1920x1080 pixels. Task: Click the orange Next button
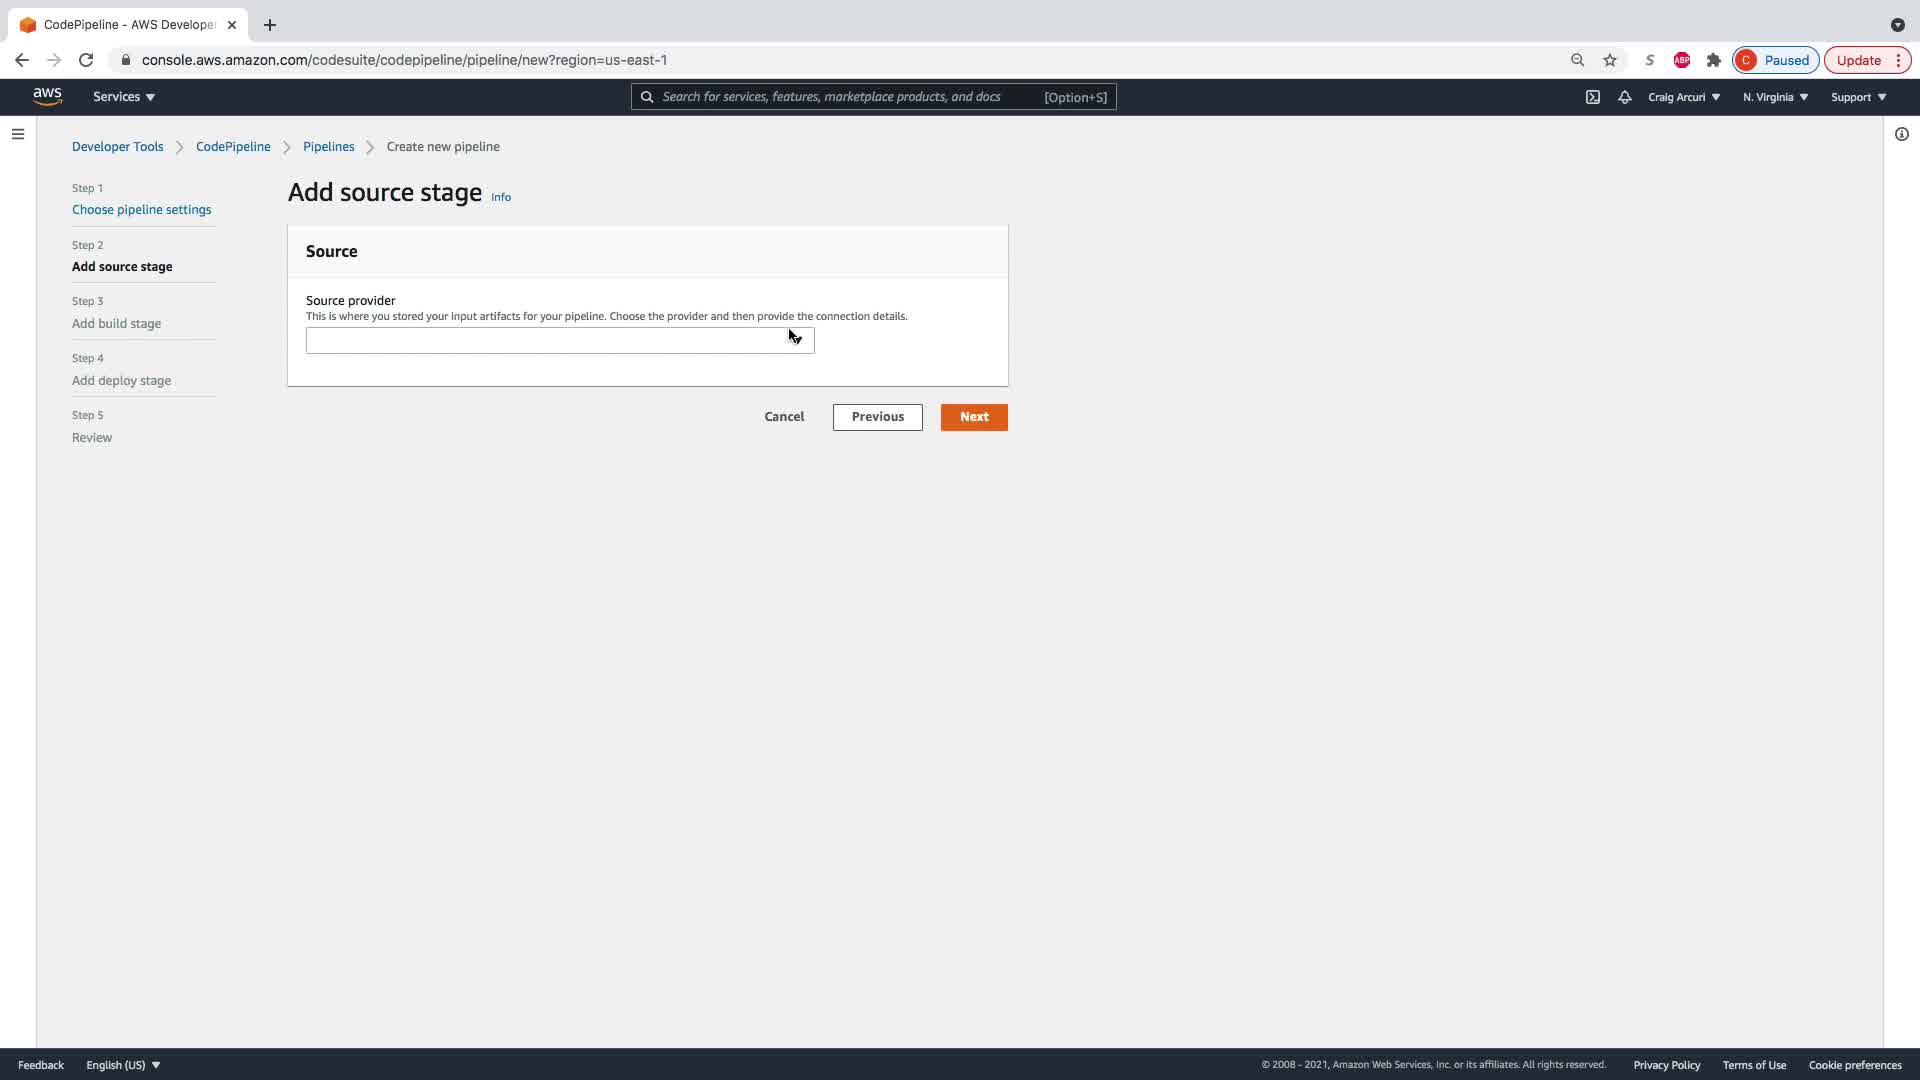(x=973, y=417)
